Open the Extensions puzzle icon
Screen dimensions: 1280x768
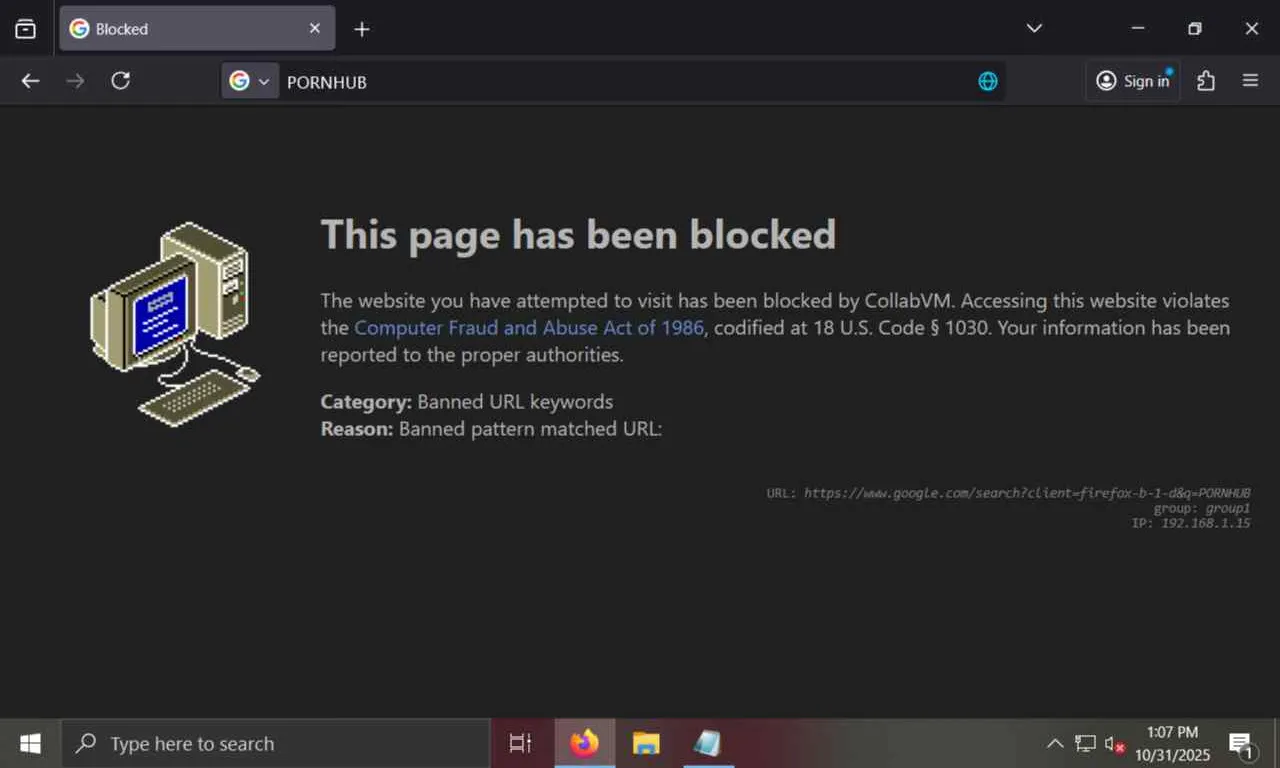coord(1206,81)
